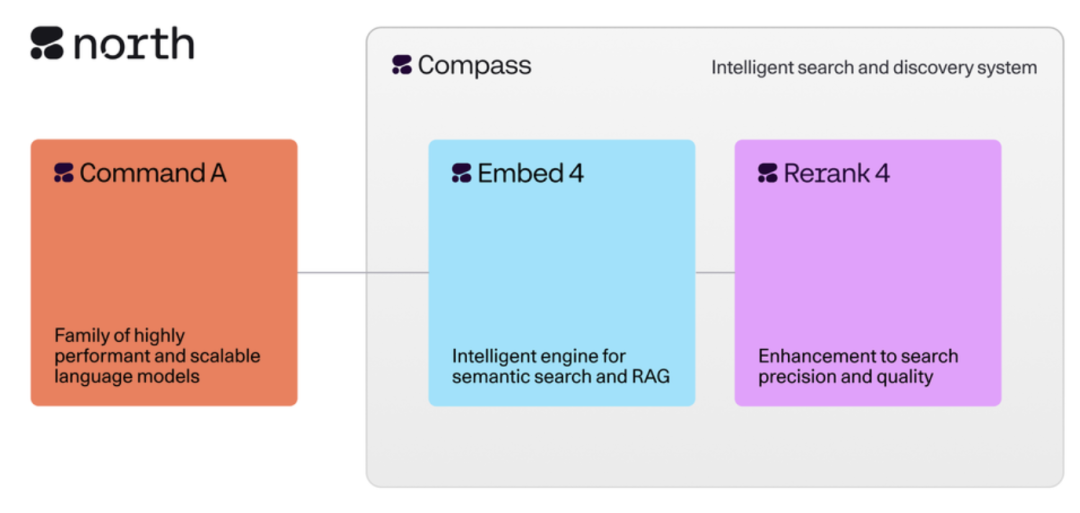Click the North logo icon
The width and height of the screenshot is (1080, 513).
47,43
